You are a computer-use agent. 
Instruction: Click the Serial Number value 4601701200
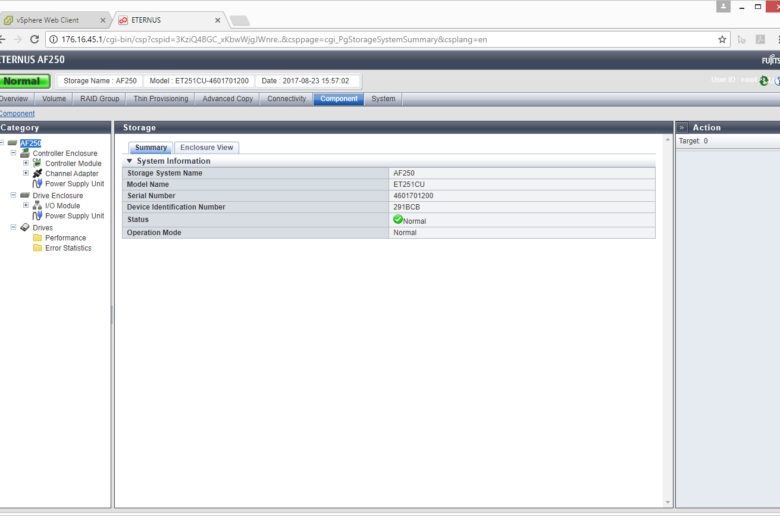[x=413, y=196]
